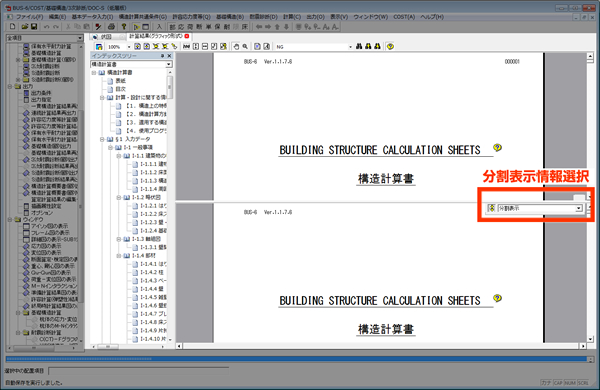The image size is (600, 390).
Task: Open the zoom 100% dropdown
Action: pyautogui.click(x=129, y=47)
